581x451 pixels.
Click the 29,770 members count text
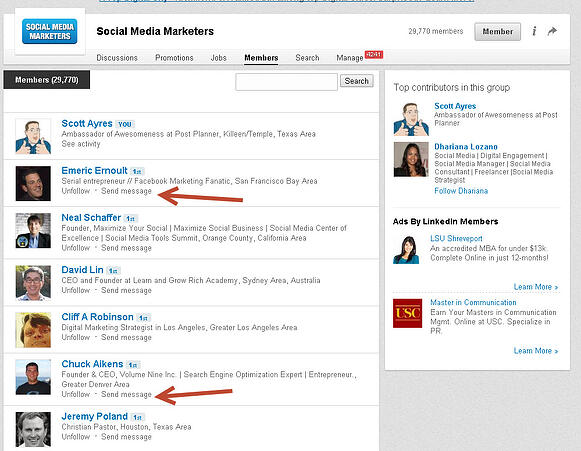436,31
